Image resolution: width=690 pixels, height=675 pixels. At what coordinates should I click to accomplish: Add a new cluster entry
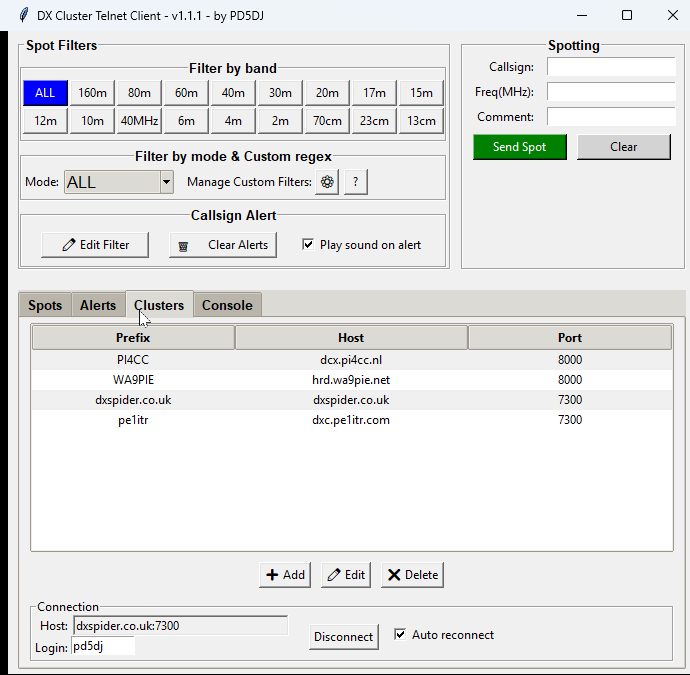click(x=284, y=575)
